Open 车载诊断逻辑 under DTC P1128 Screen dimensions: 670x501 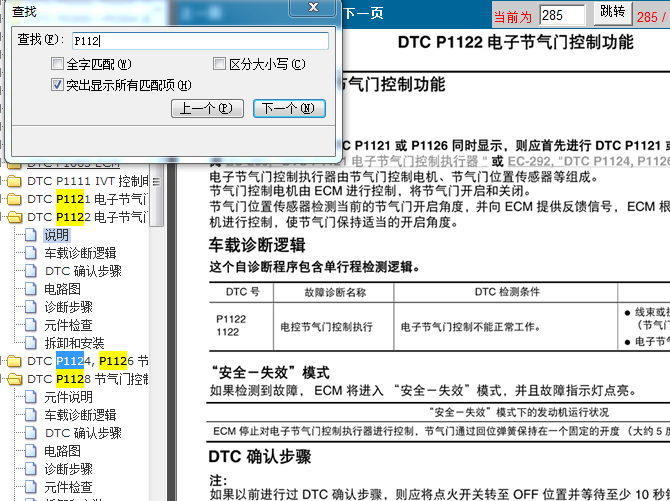click(x=80, y=415)
